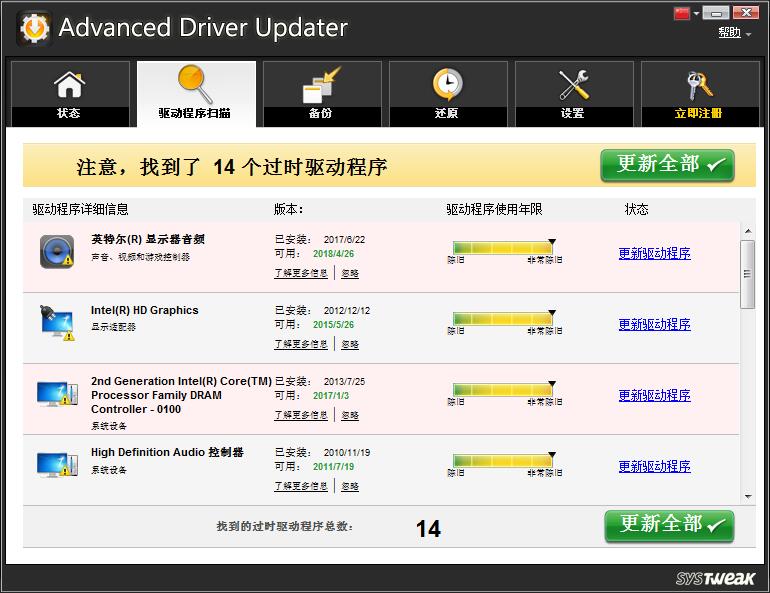Open the 还原 restore clock icon

pyautogui.click(x=447, y=85)
